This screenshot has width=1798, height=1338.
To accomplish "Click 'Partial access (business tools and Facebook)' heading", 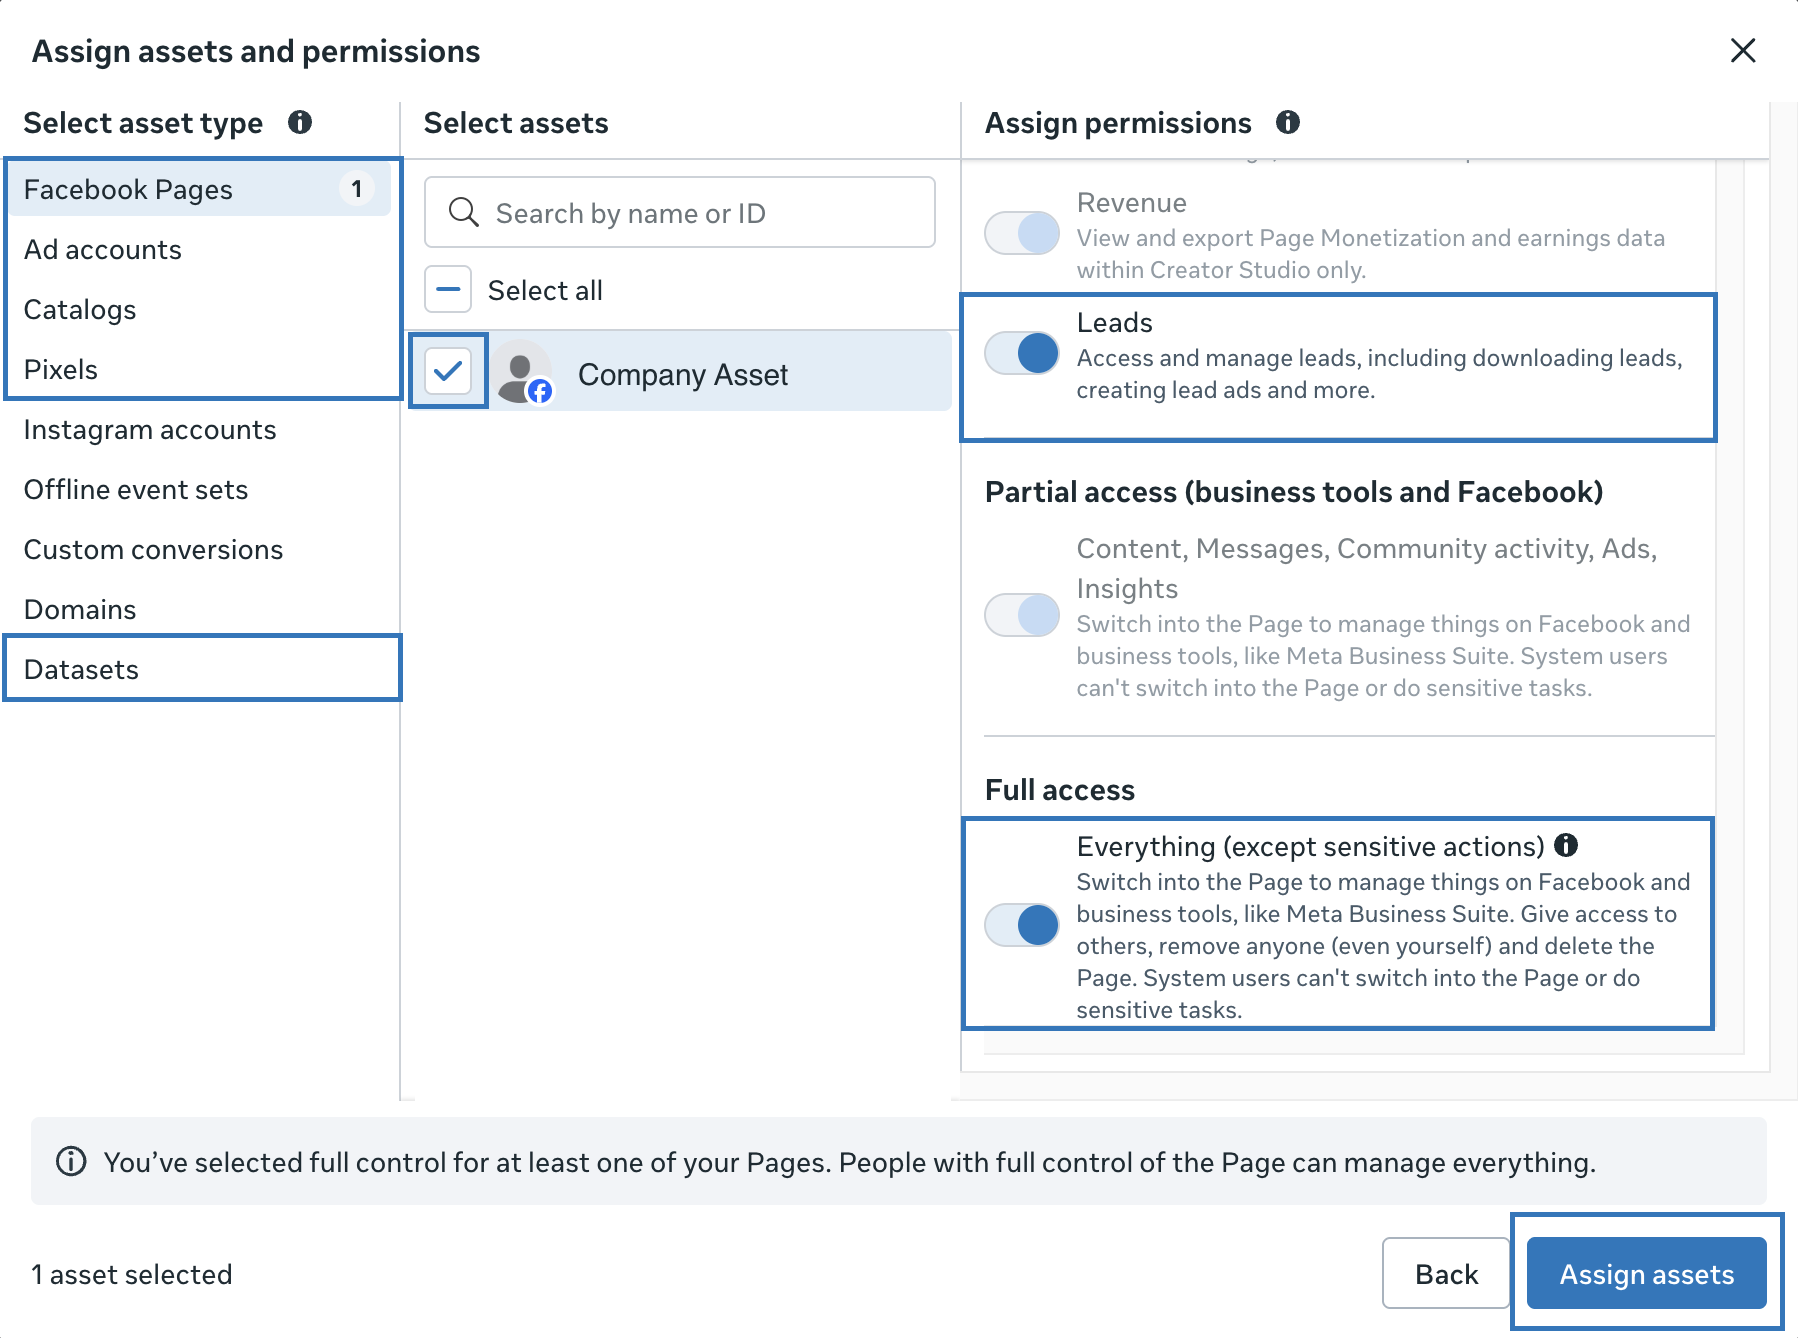I will coord(1294,491).
